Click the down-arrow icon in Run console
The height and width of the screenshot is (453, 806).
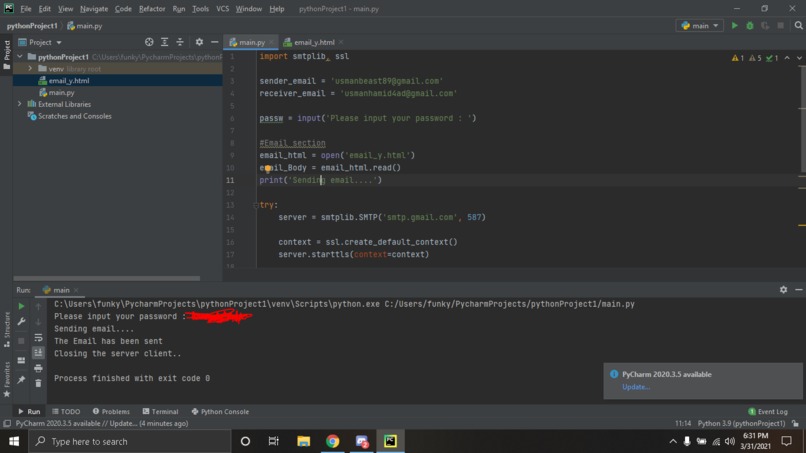tap(38, 321)
